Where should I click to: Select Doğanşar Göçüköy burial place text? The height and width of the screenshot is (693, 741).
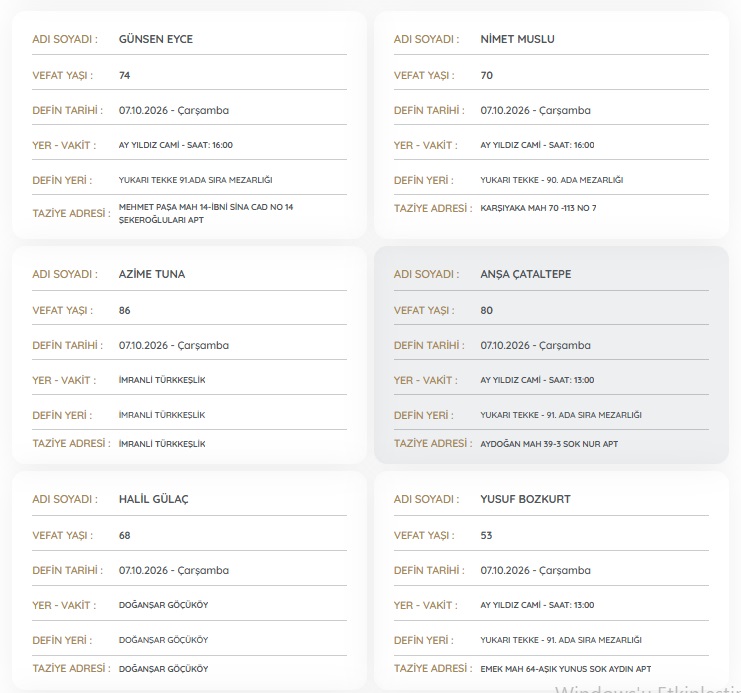pos(163,640)
